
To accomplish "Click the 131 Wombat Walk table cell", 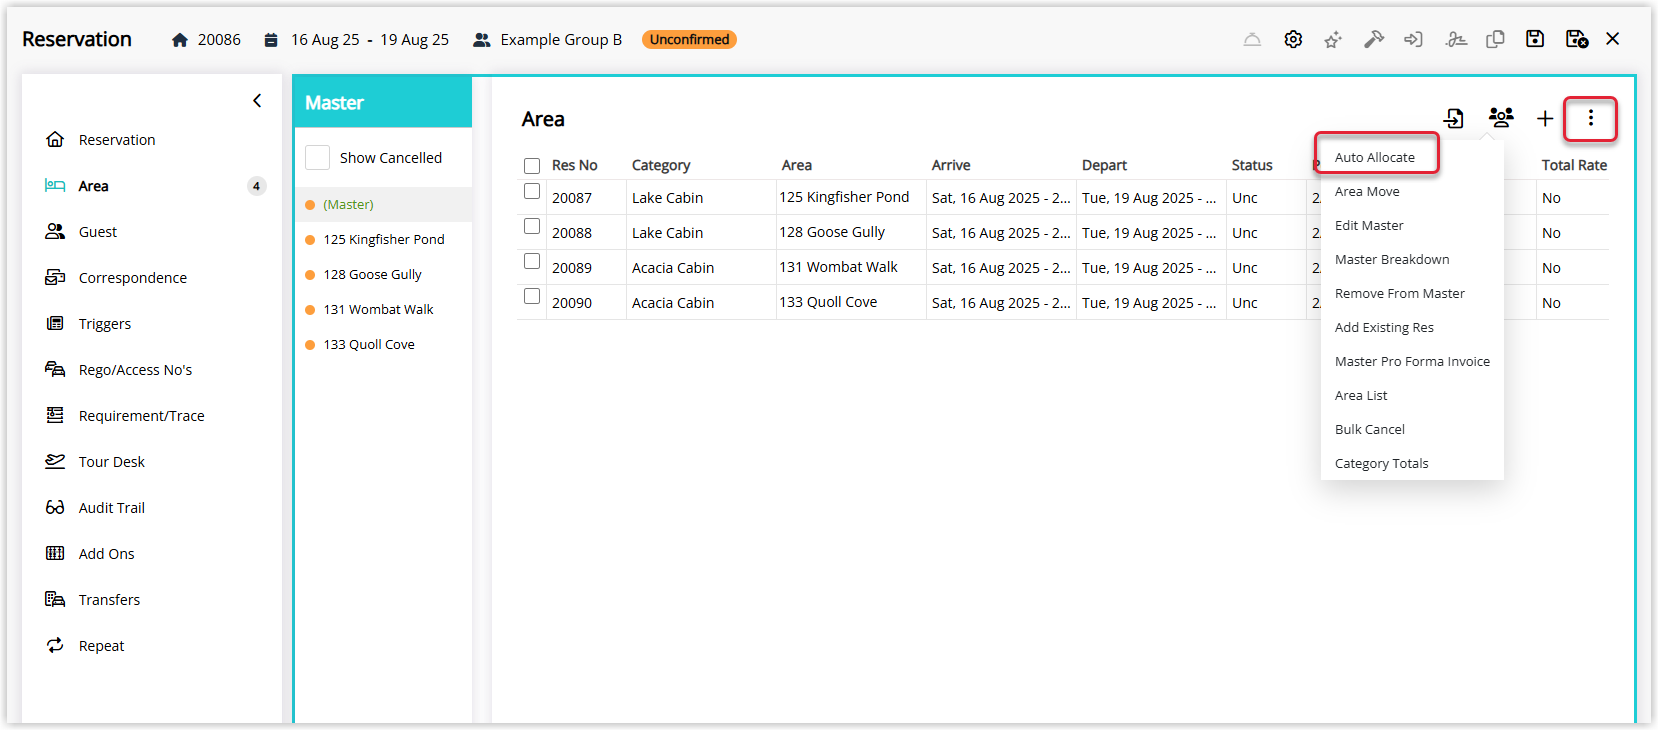I will click(839, 267).
